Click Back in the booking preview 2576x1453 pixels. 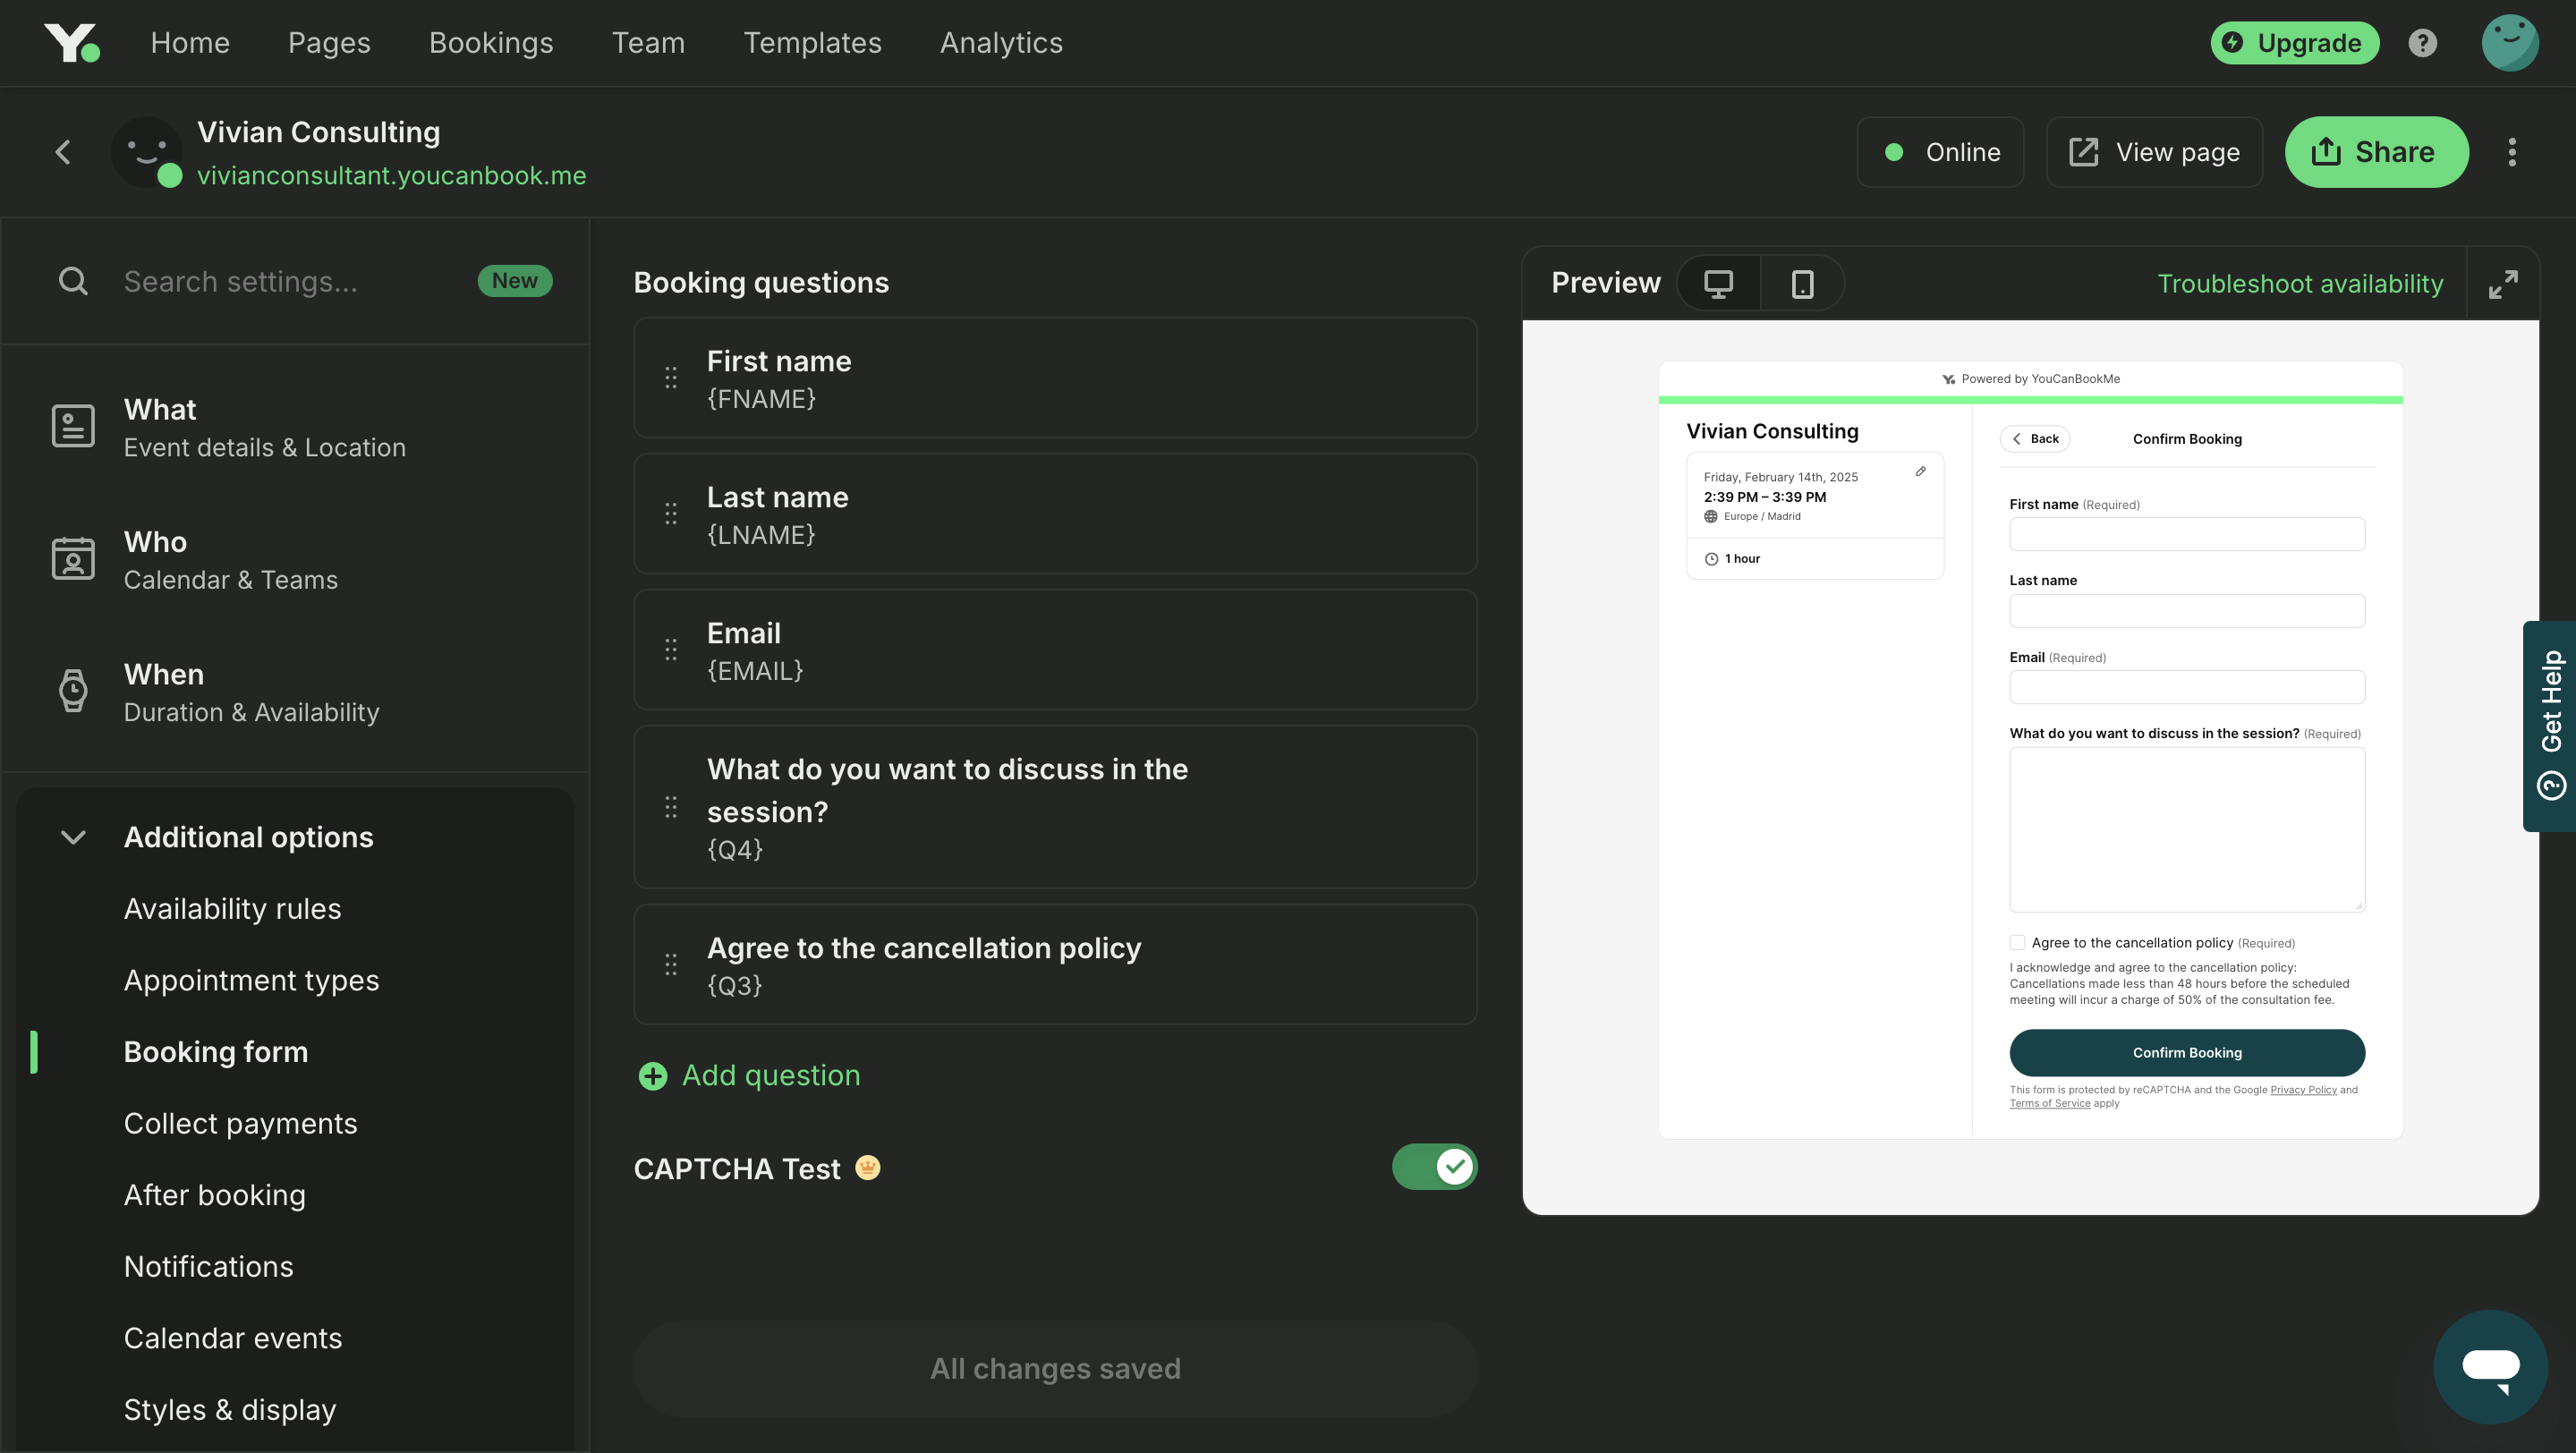click(x=2034, y=438)
